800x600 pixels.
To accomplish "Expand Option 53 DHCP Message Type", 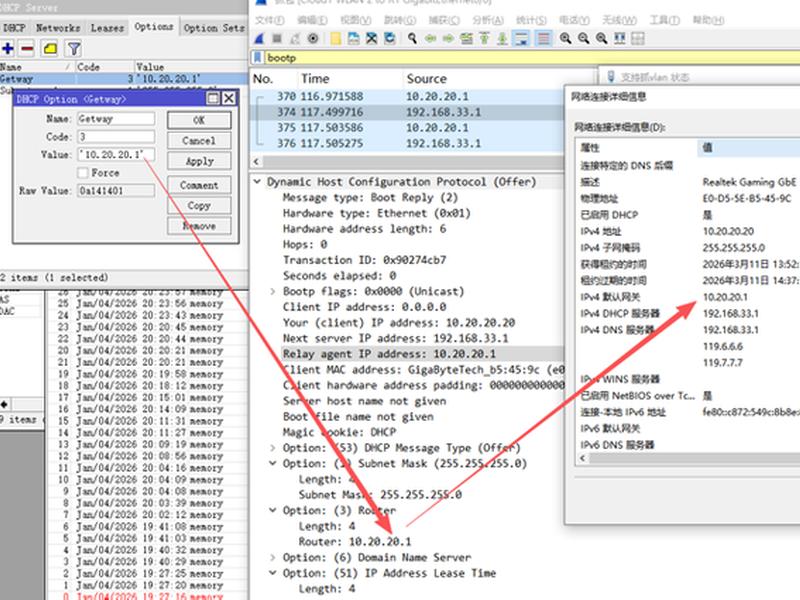I will pyautogui.click(x=273, y=448).
